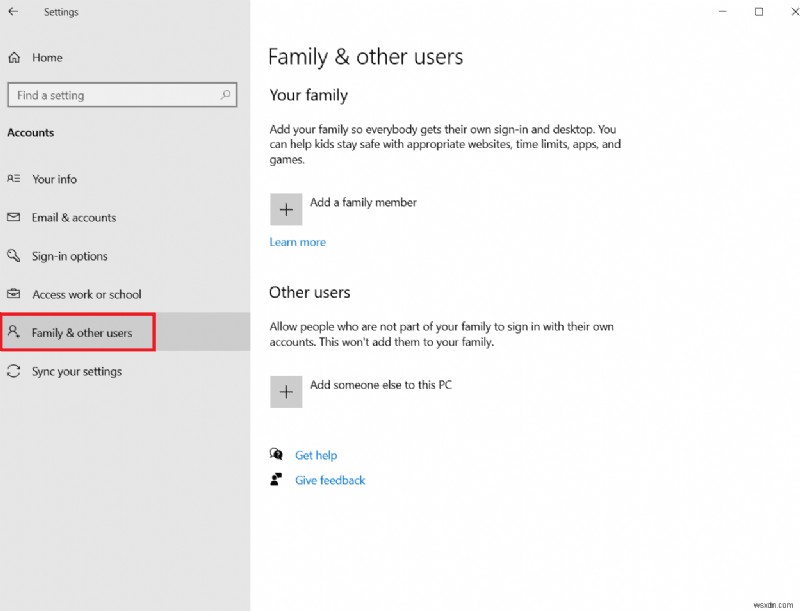The height and width of the screenshot is (611, 800).
Task: Select the Your info sidebar icon
Action: (14, 179)
